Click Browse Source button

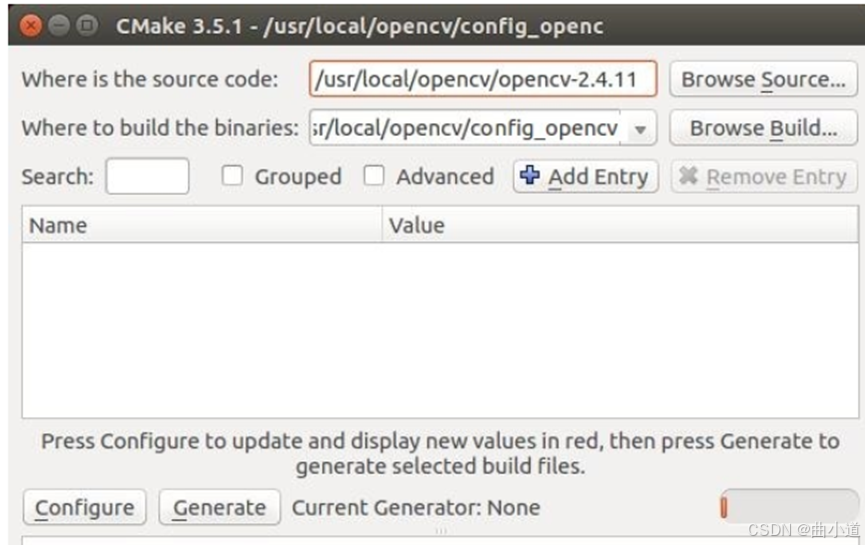pyautogui.click(x=763, y=79)
